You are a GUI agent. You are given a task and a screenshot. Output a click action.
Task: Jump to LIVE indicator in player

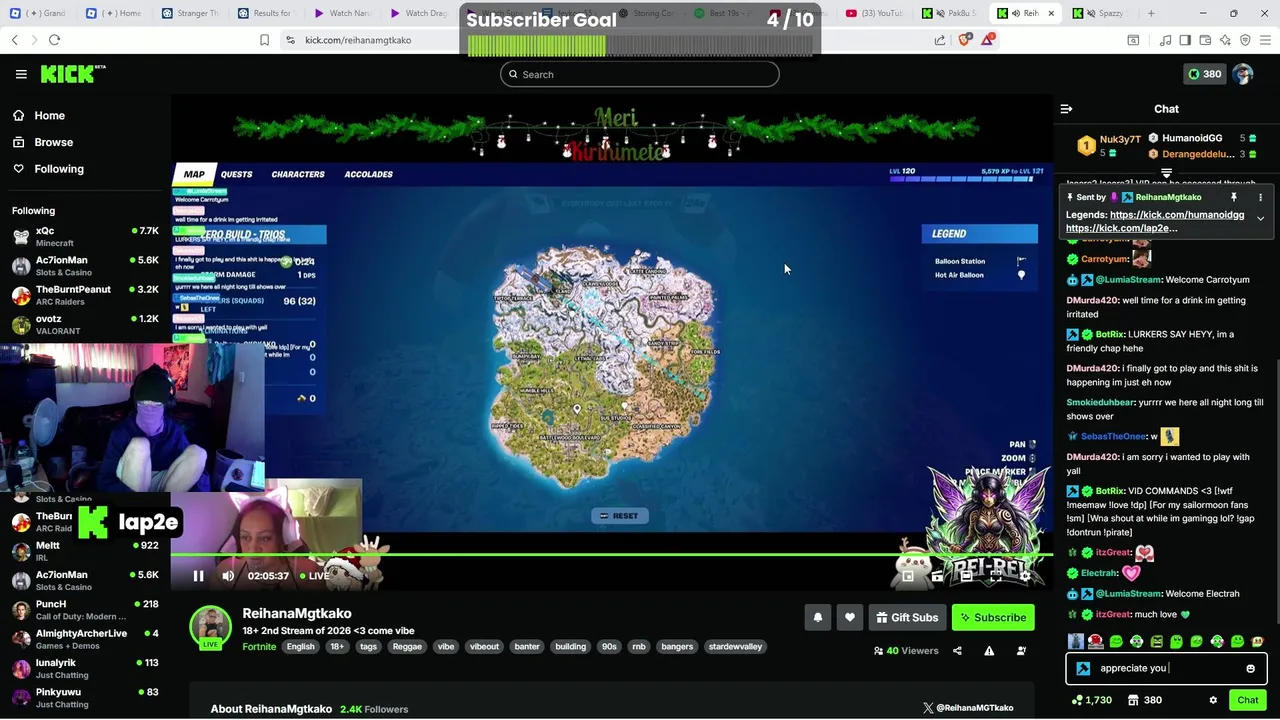315,576
